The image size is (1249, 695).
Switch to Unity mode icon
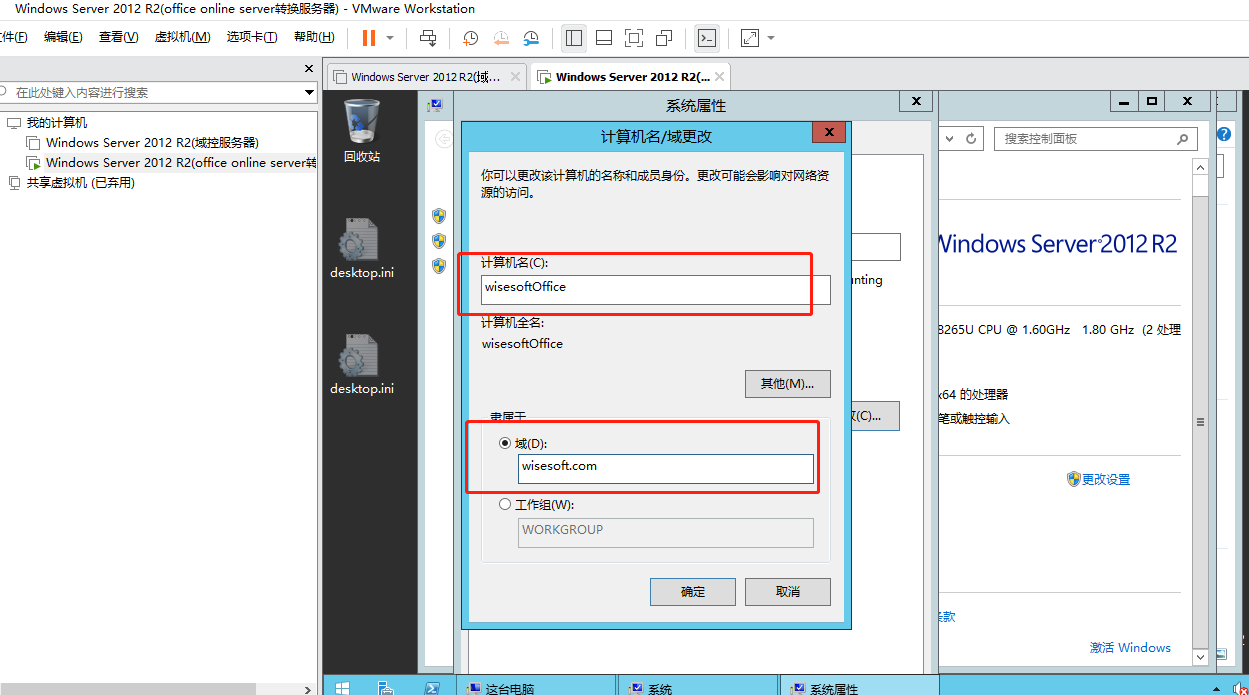pos(663,38)
